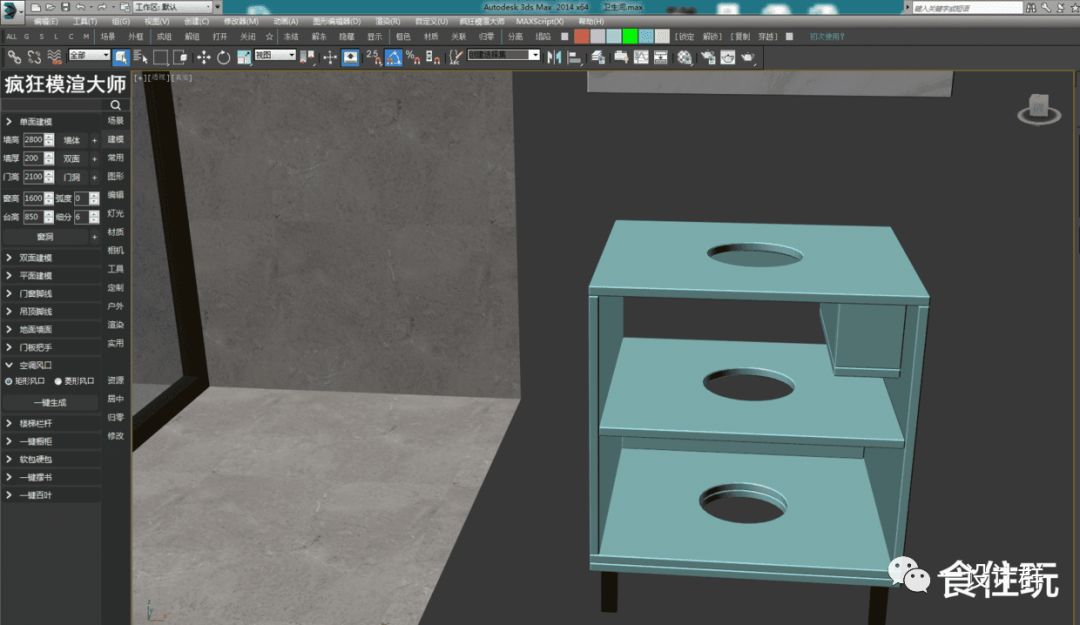Image resolution: width=1080 pixels, height=625 pixels.
Task: Click the 一键生成 button
Action: tap(50, 402)
